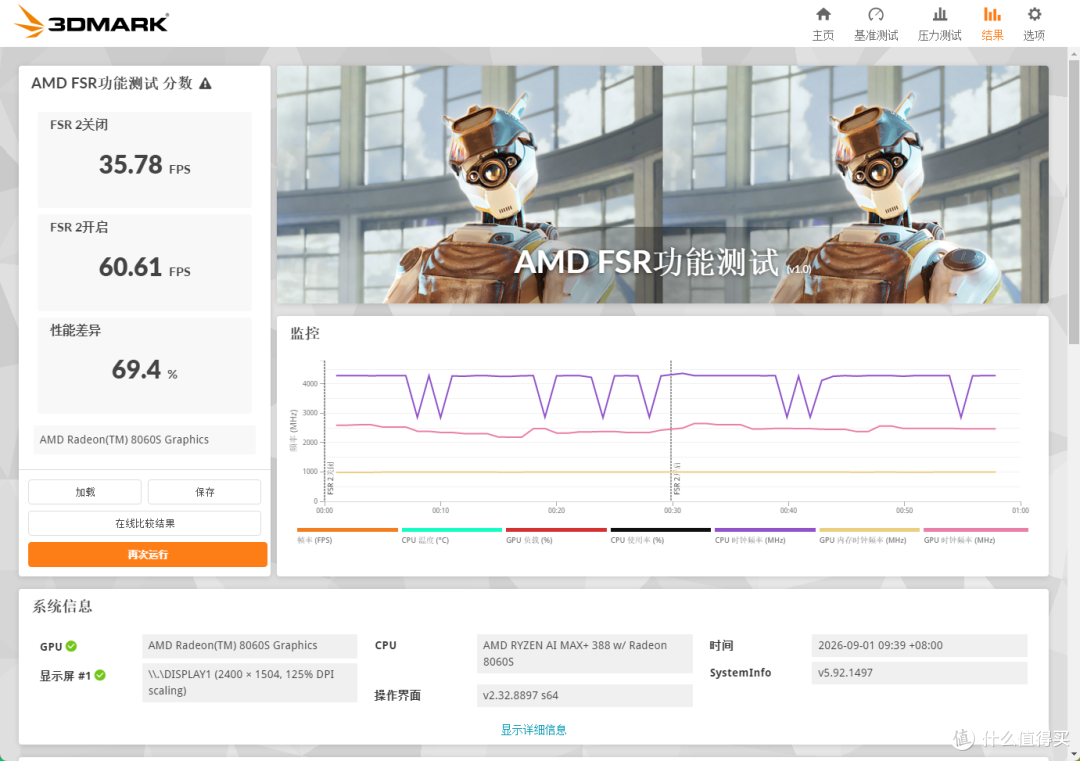Click the FSR 2 start marker in the chart
This screenshot has height=761, width=1080.
pos(677,479)
